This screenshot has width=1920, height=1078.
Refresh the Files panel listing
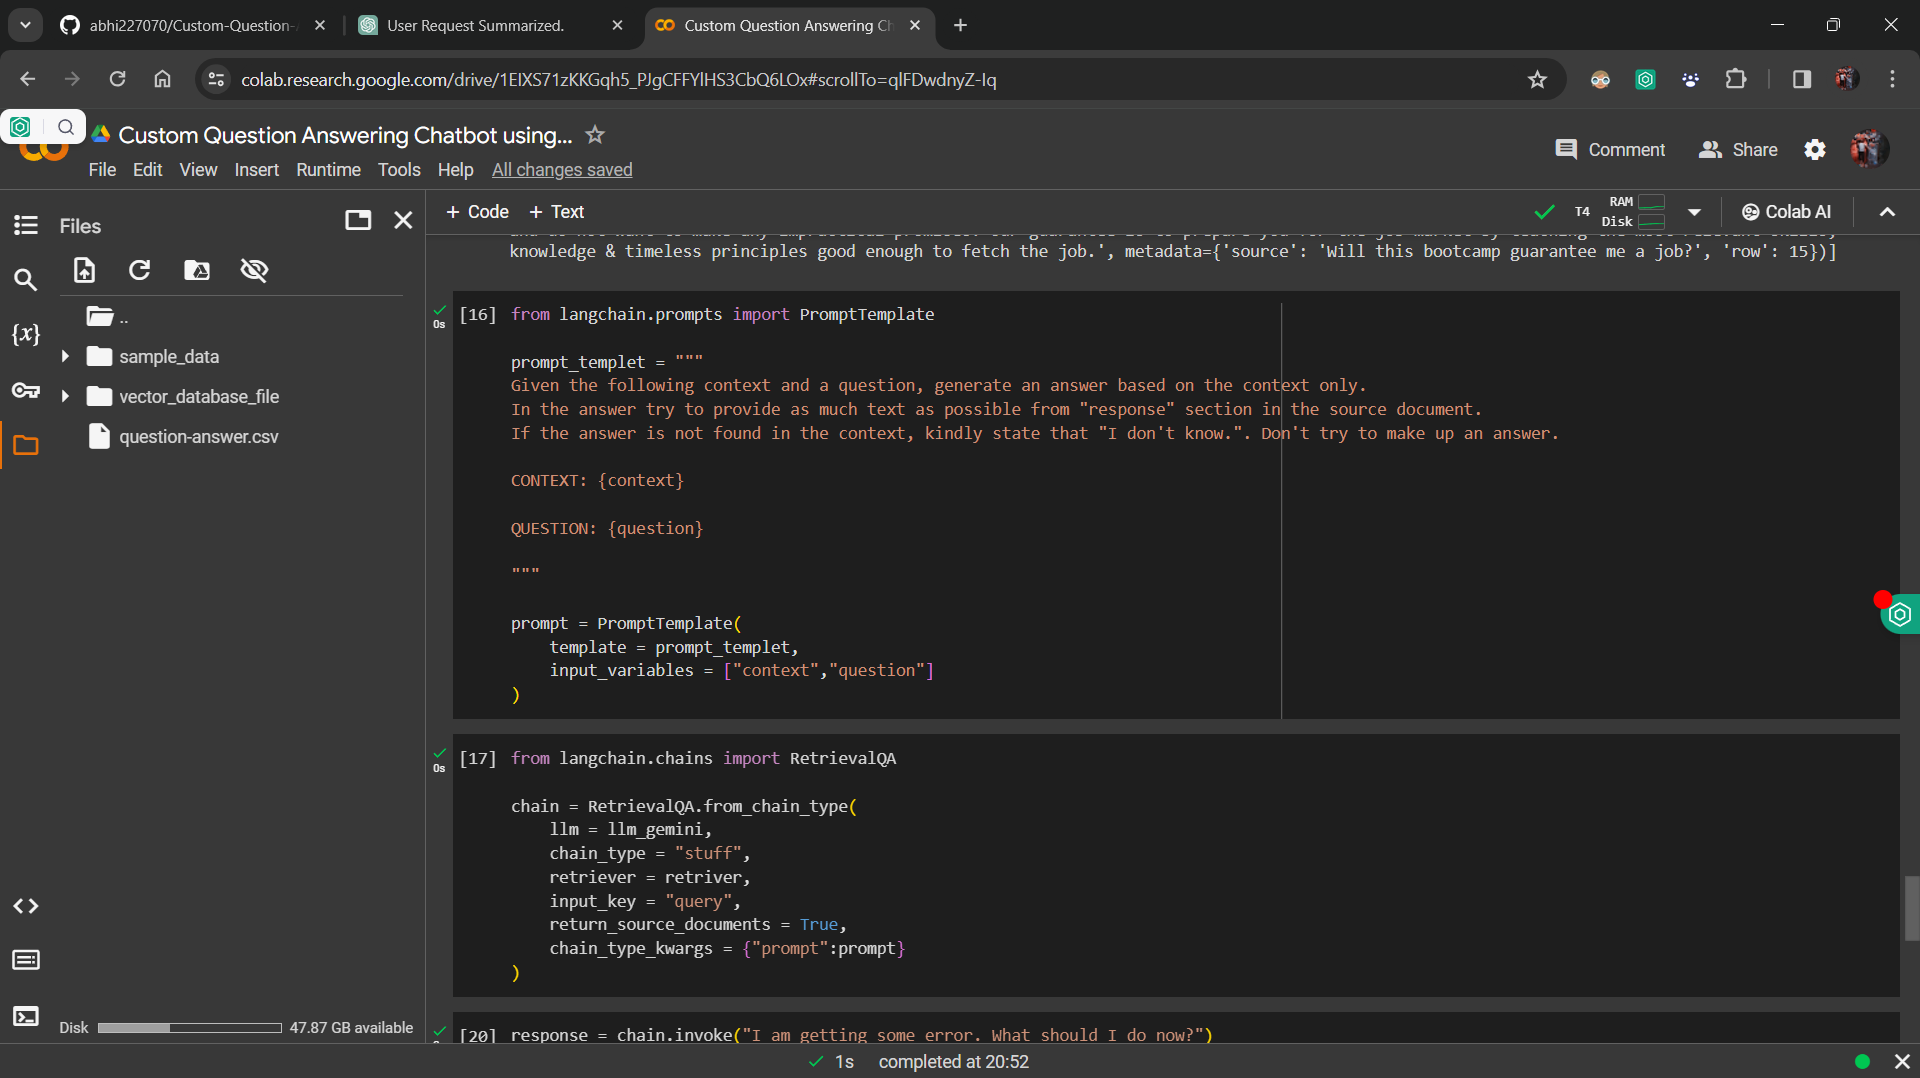(x=140, y=270)
